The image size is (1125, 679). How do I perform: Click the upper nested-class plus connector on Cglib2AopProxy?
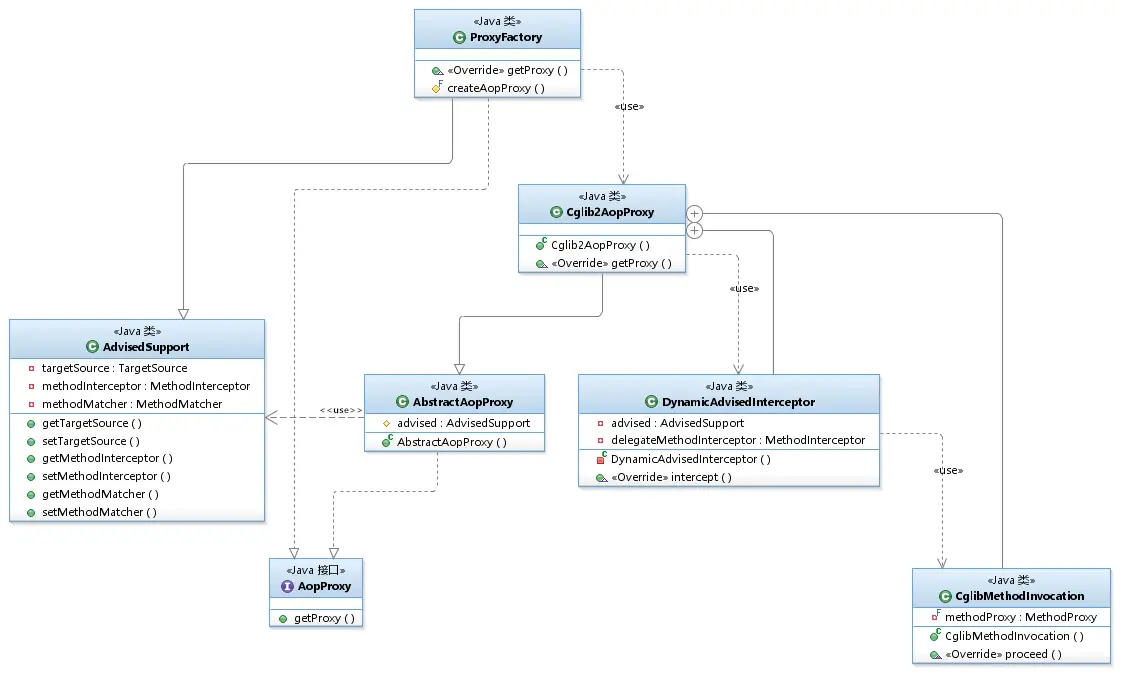point(695,213)
